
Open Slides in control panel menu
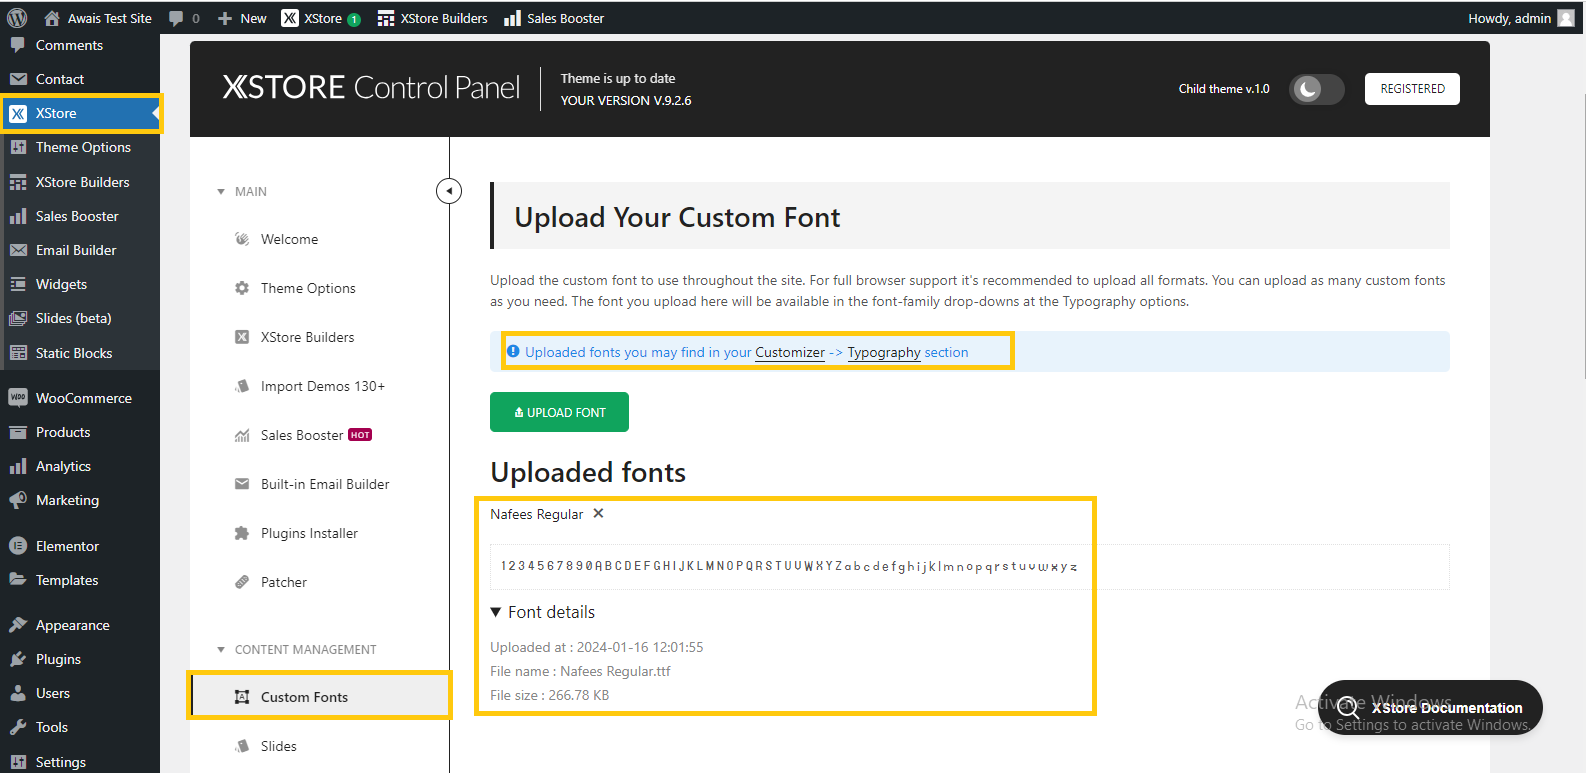[278, 746]
